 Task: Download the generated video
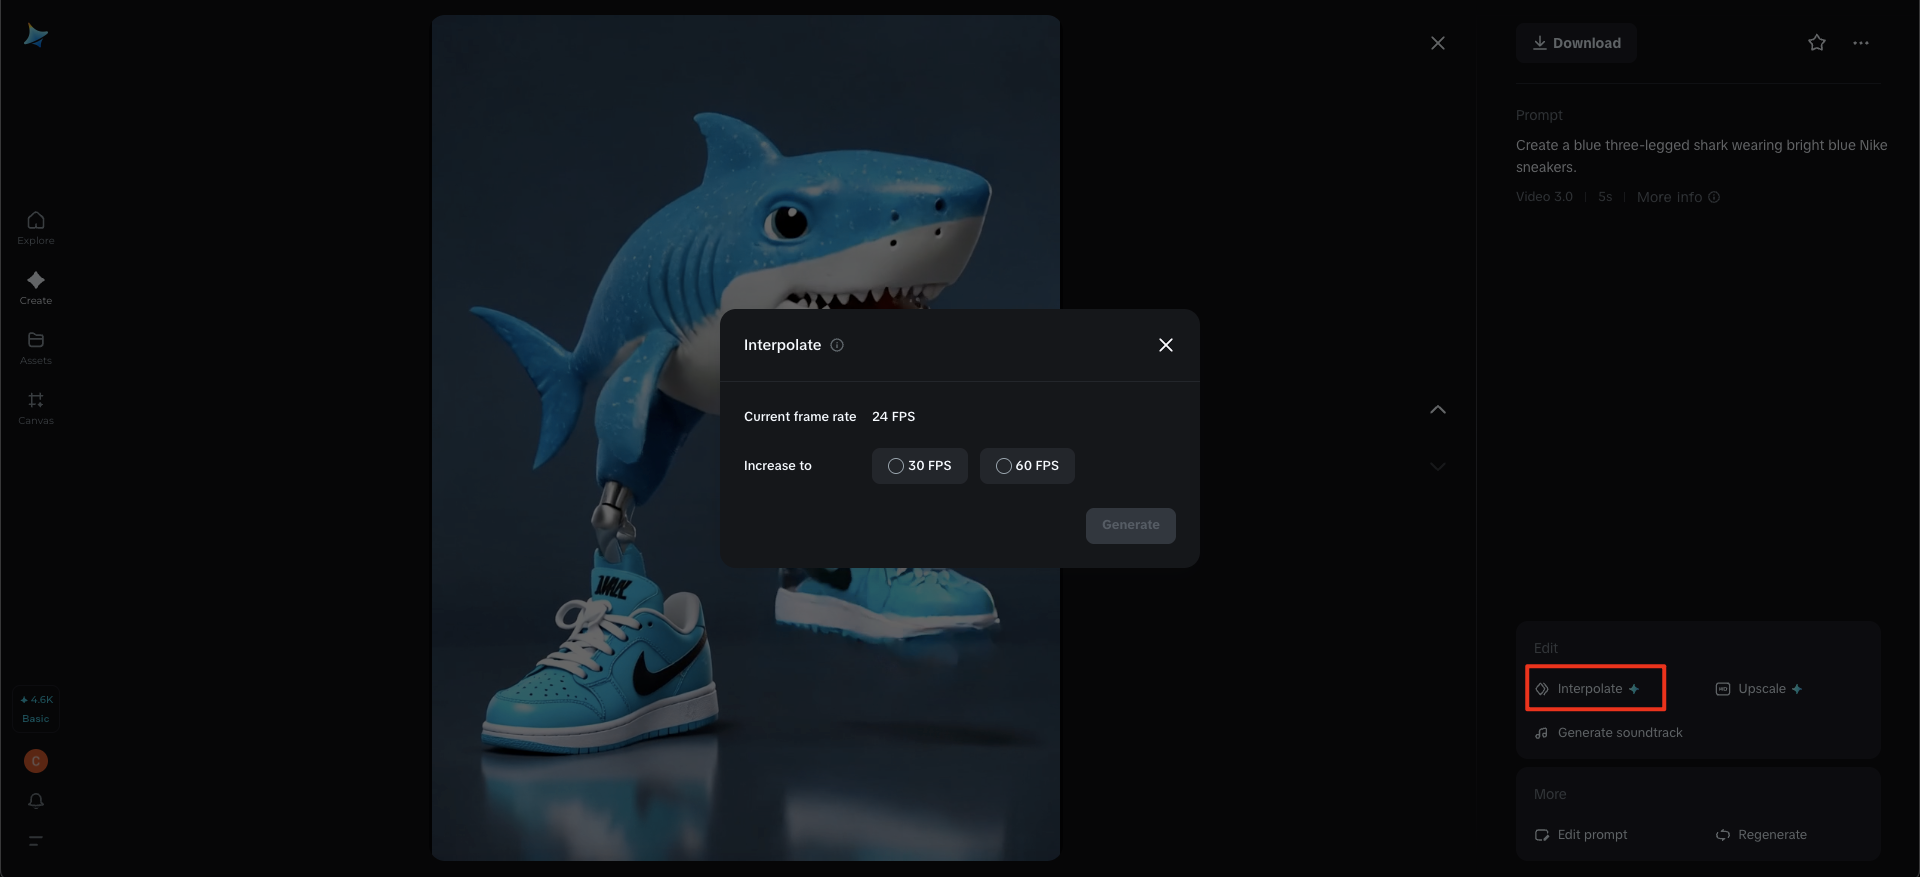coord(1576,43)
